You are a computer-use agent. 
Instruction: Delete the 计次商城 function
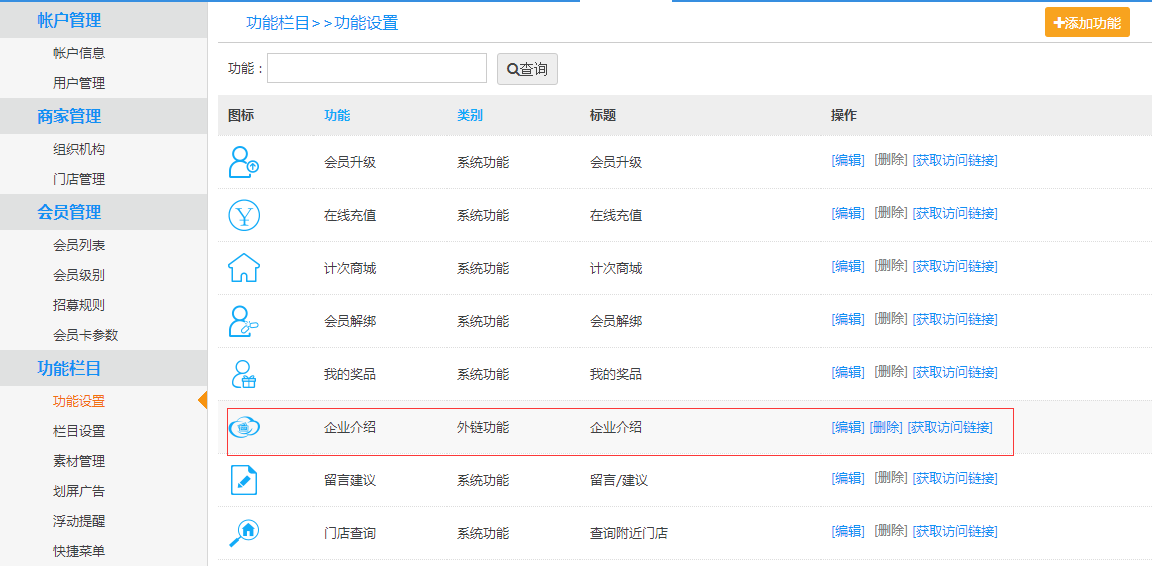[890, 266]
